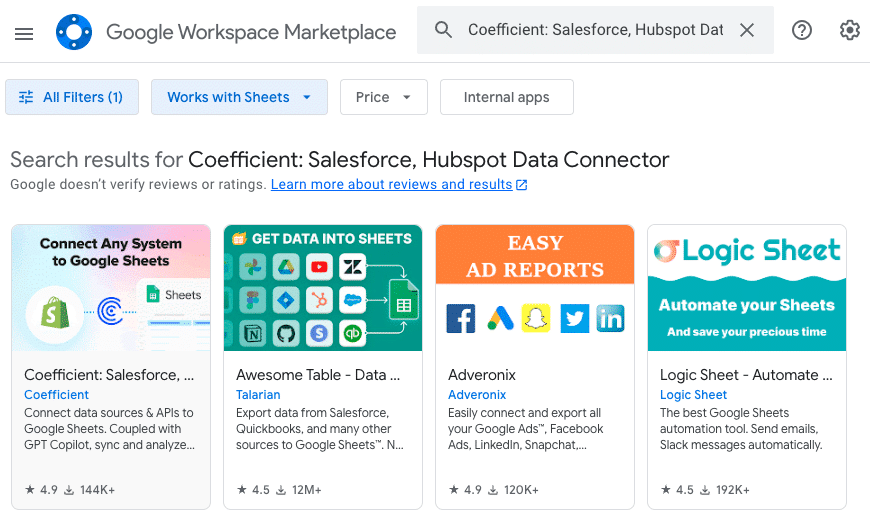Click the QuickBooks icon in Awesome Table banner
This screenshot has height=529, width=870.
pos(352,333)
